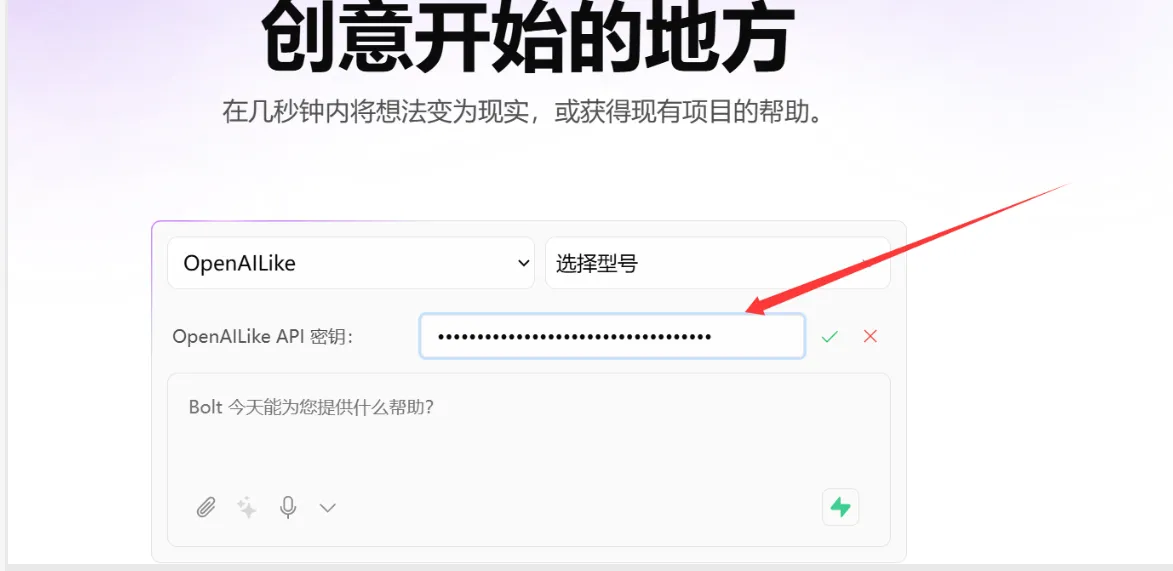Viewport: 1173px width, 571px height.
Task: Attach a file with the paperclip icon
Action: pos(206,508)
